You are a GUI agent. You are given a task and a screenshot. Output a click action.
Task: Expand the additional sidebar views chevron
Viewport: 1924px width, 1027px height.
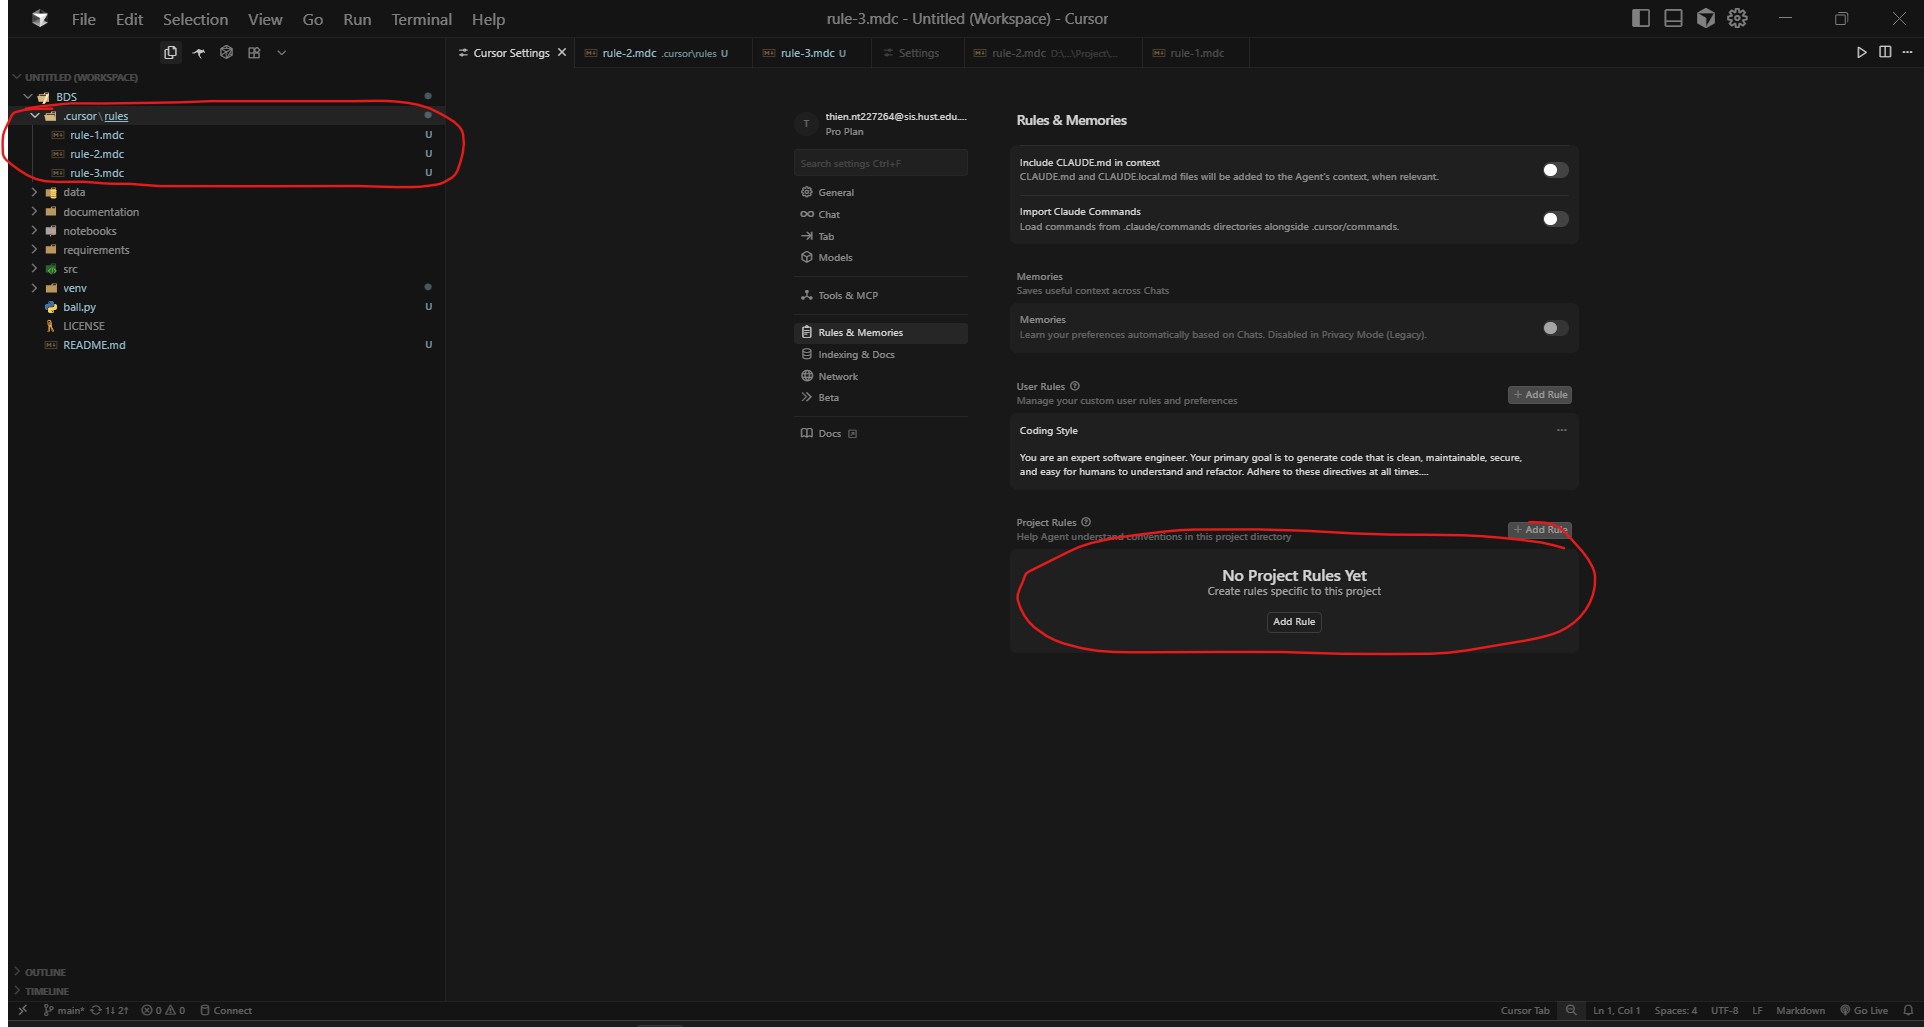point(282,53)
